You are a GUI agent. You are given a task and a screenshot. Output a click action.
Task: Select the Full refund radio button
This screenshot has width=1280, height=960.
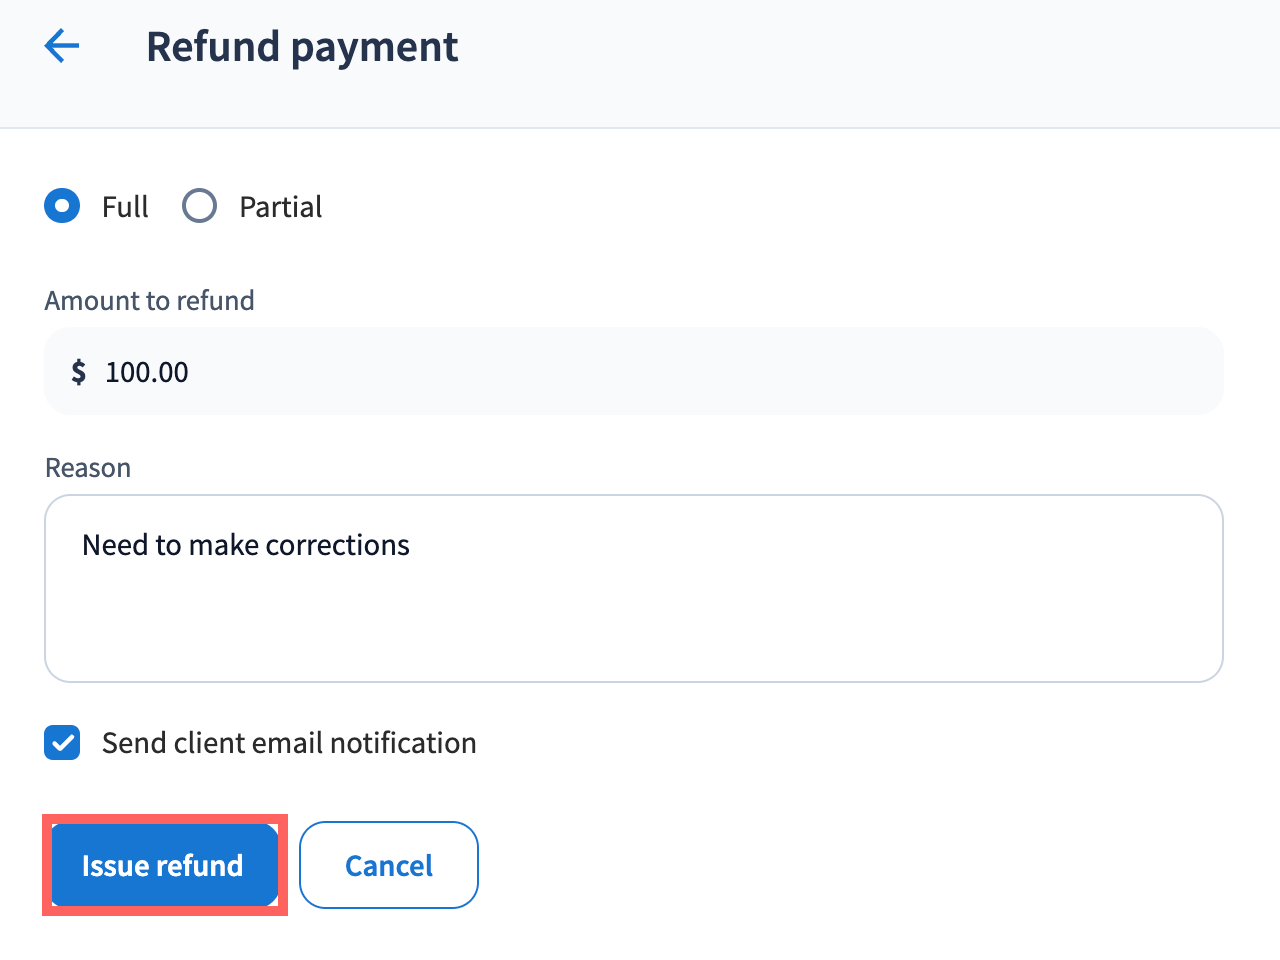[x=62, y=206]
